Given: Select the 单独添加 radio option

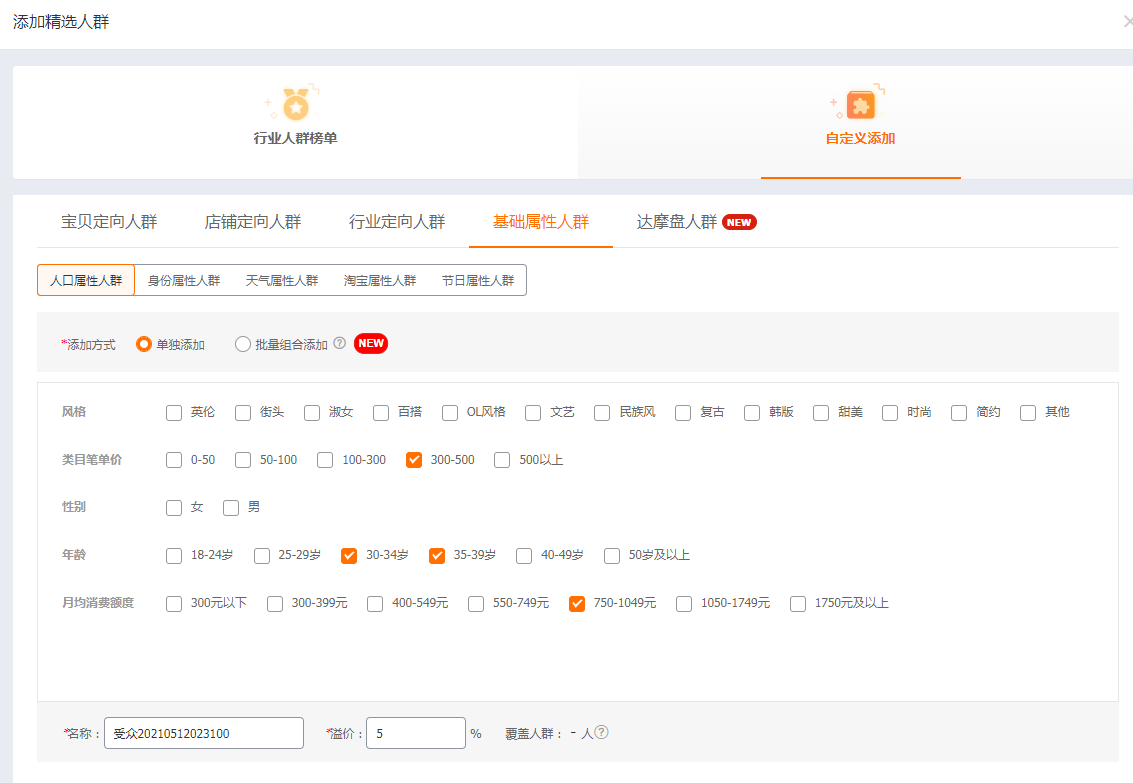Looking at the screenshot, I should tap(144, 345).
